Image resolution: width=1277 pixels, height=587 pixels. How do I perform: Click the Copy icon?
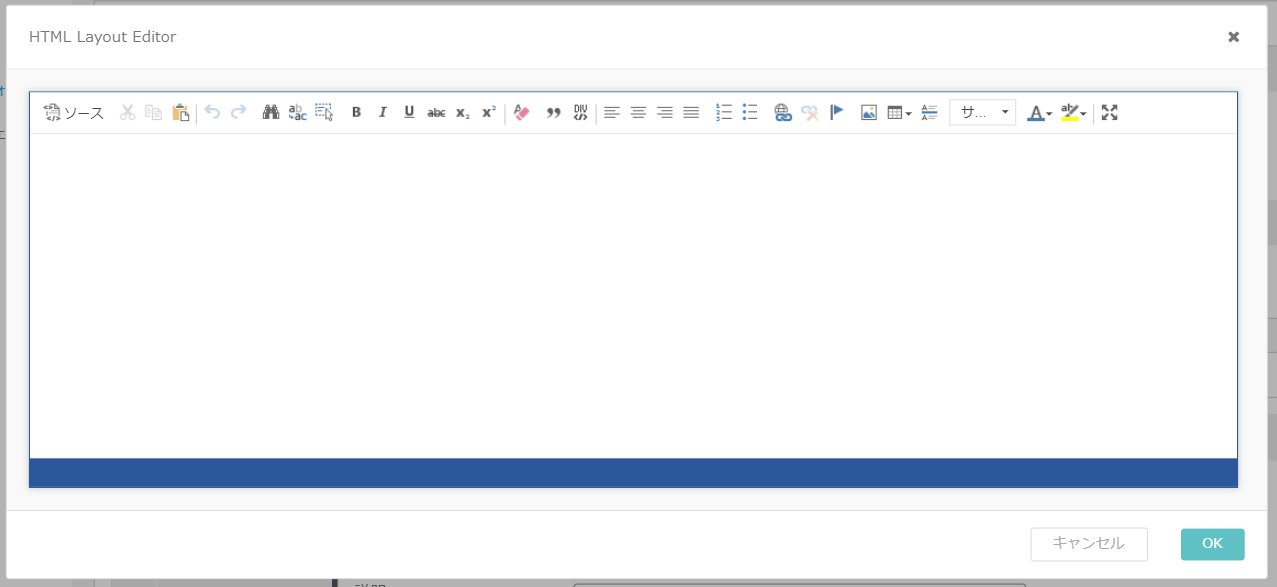[x=153, y=113]
